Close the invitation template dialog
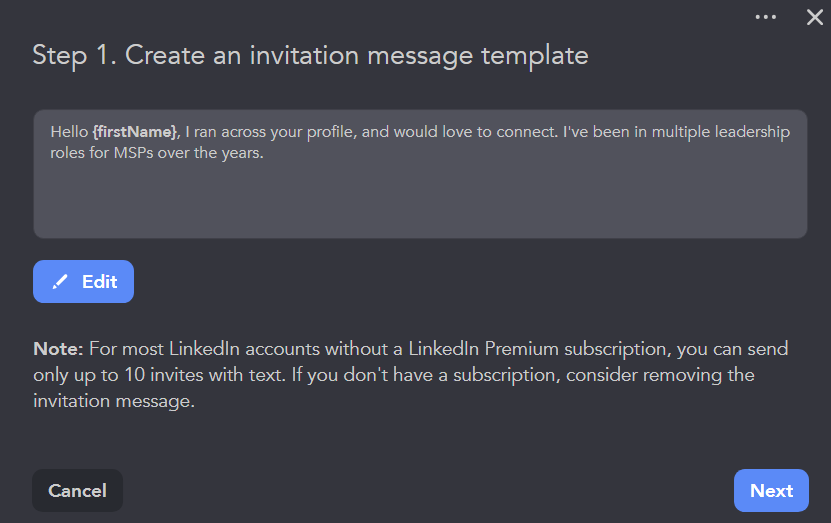This screenshot has height=523, width=831. tap(814, 17)
